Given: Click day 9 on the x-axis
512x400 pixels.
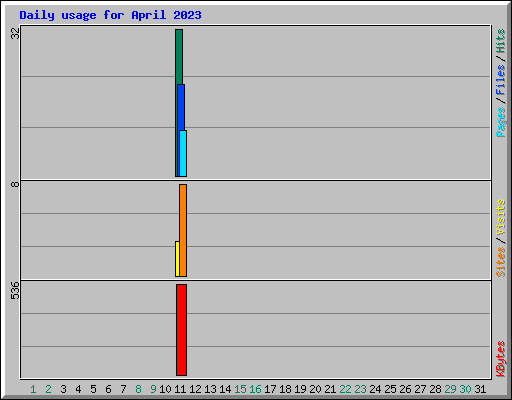Looking at the screenshot, I should pyautogui.click(x=153, y=389).
